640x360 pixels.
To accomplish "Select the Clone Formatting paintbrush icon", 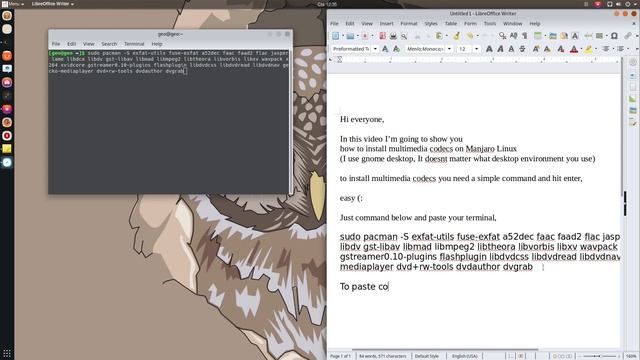I will point(456,36).
